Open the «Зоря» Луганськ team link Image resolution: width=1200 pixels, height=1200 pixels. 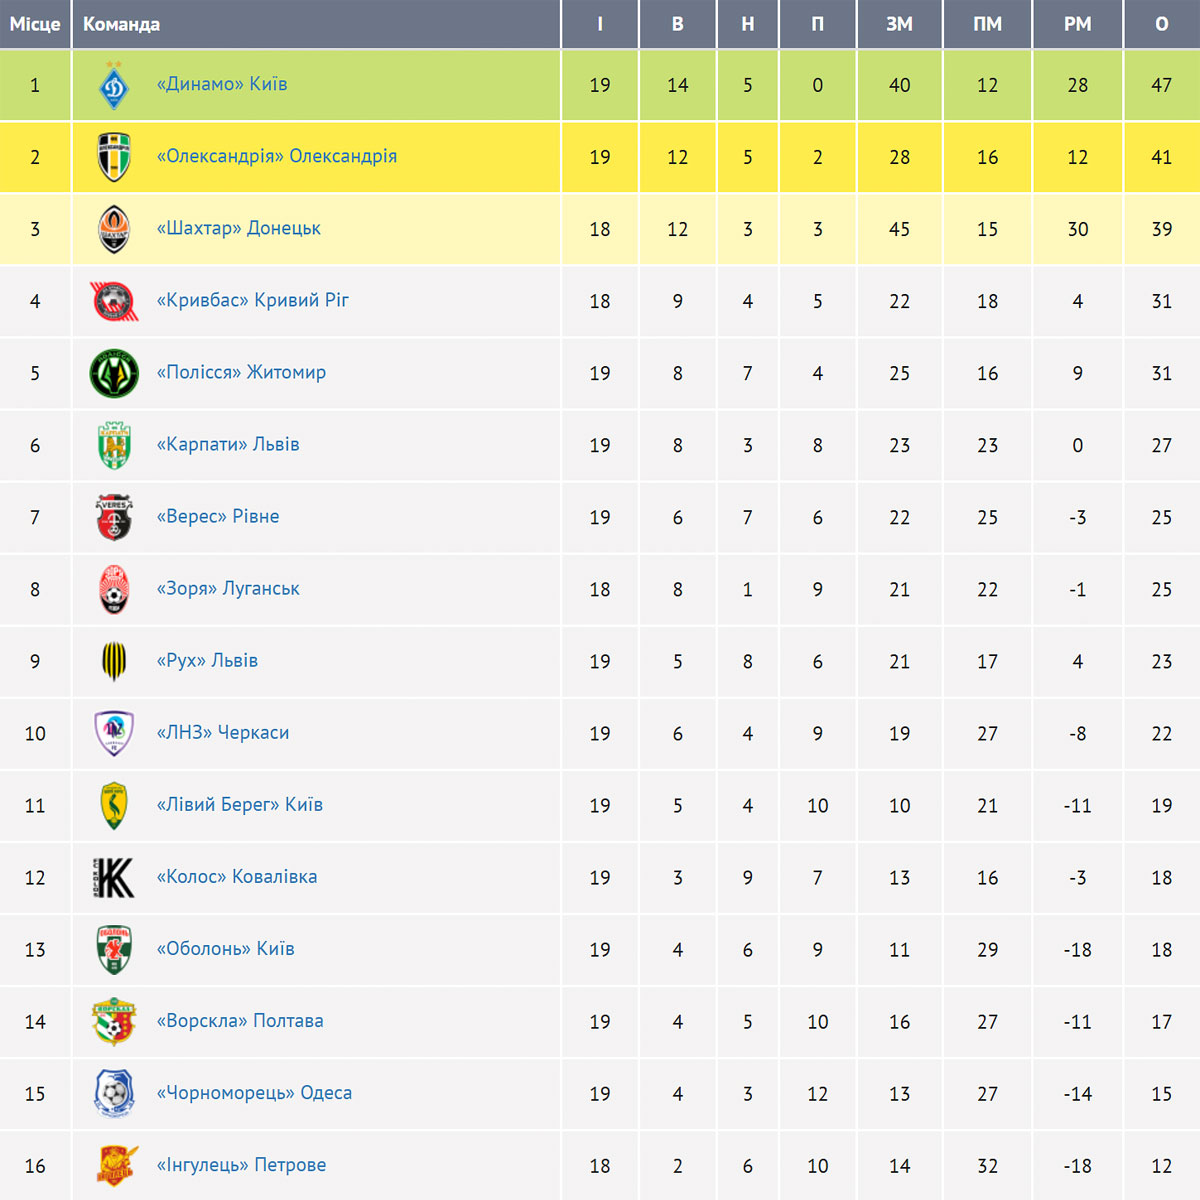[228, 588]
